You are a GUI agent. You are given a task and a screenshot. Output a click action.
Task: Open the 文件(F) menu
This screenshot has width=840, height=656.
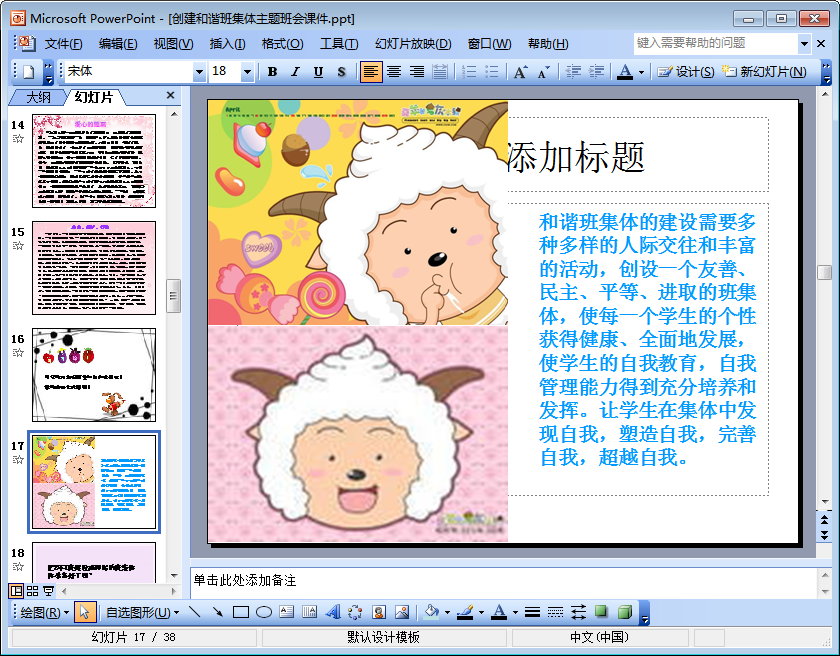point(63,44)
